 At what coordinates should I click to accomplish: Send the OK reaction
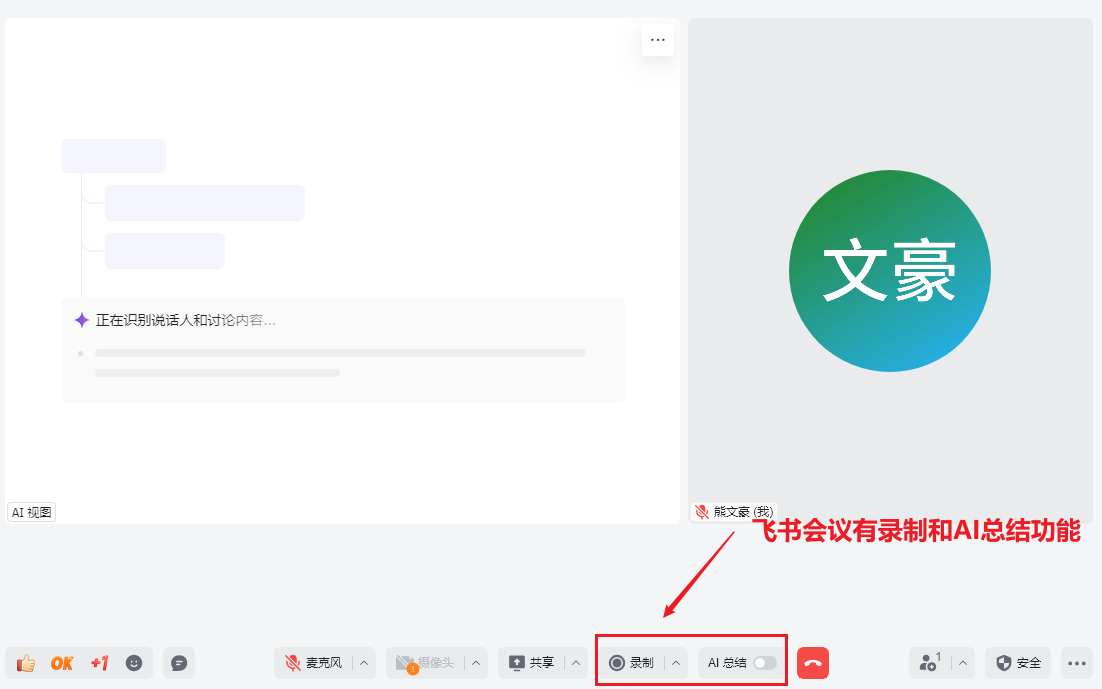pyautogui.click(x=62, y=663)
